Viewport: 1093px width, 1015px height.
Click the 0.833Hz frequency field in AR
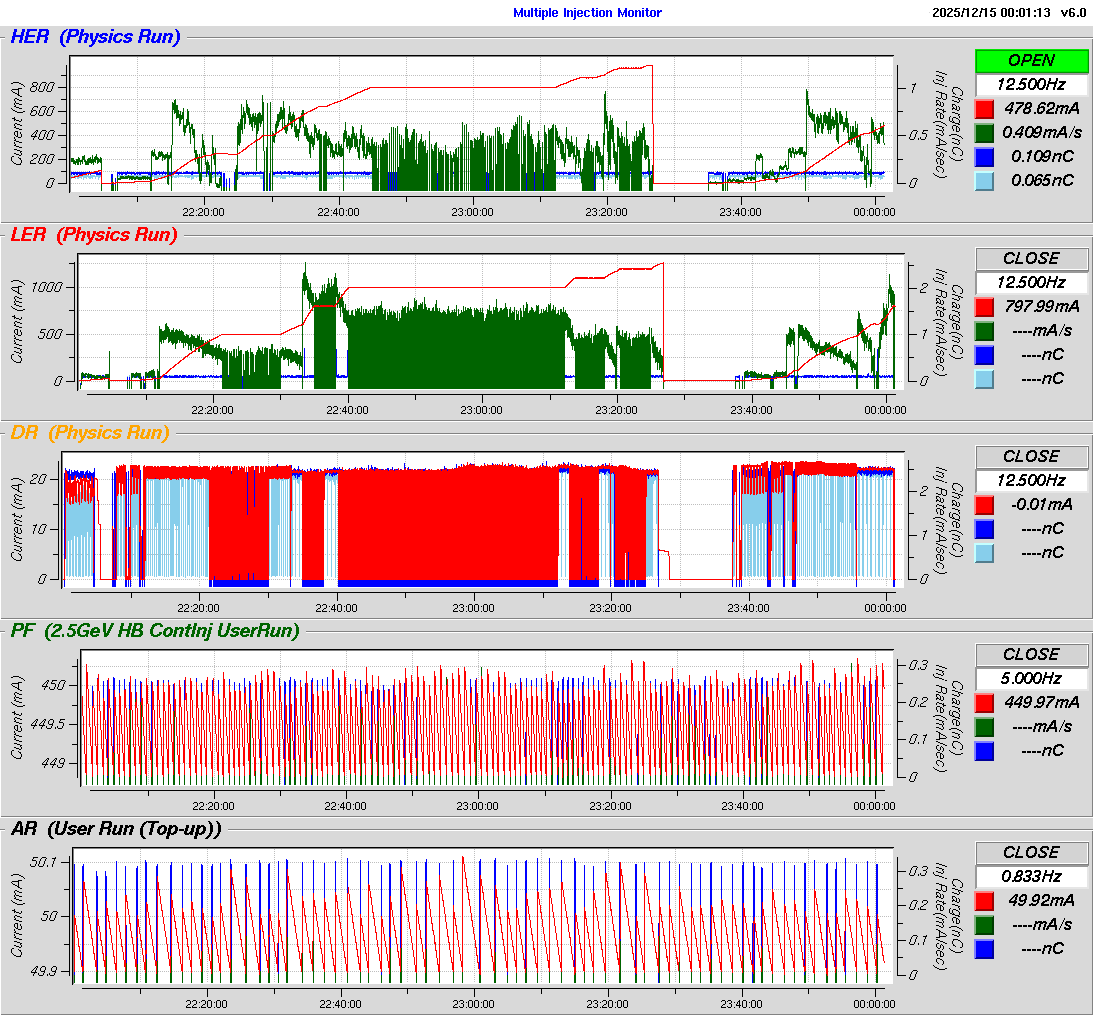pyautogui.click(x=1031, y=876)
